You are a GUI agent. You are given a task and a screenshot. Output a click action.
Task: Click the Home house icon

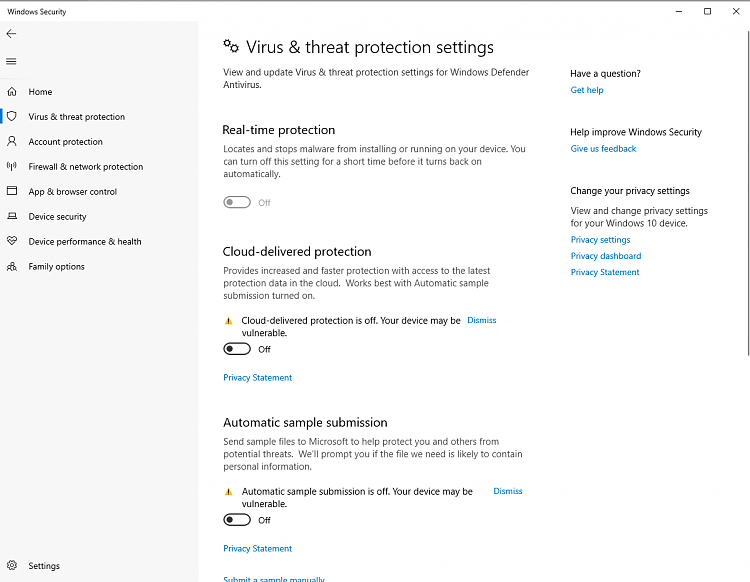(12, 91)
